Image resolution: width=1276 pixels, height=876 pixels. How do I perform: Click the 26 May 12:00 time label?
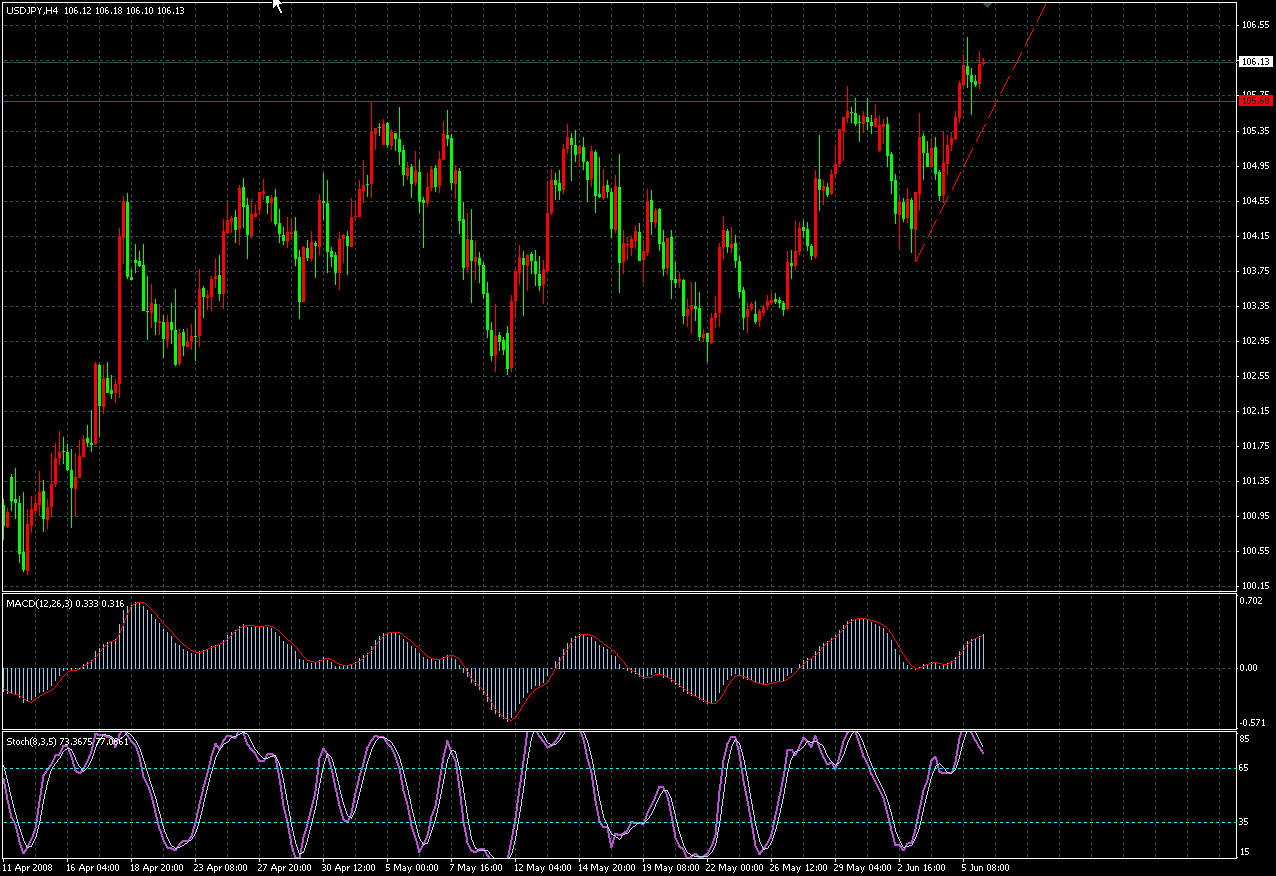tap(799, 868)
